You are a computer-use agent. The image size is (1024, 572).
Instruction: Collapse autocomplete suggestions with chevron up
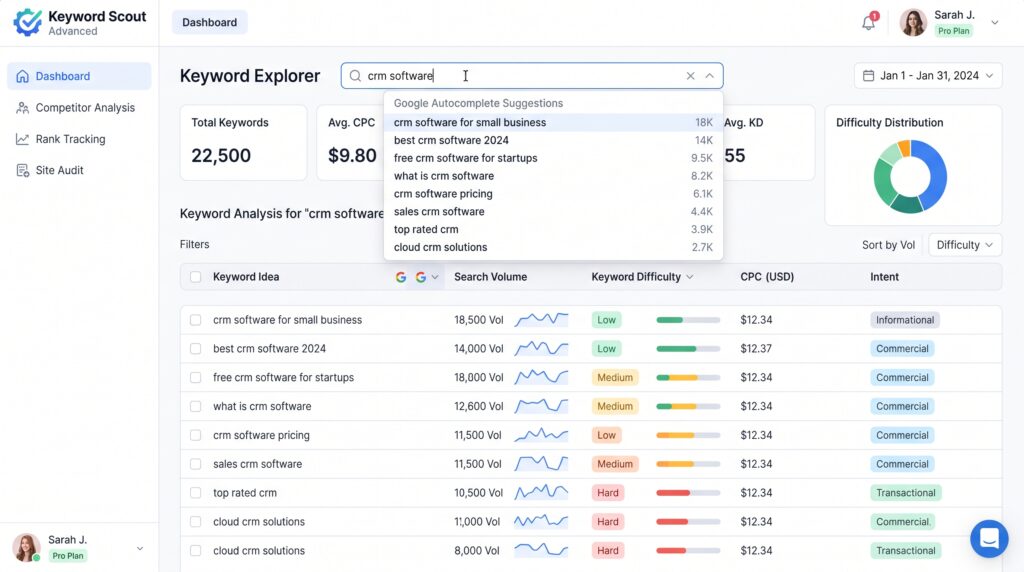click(x=709, y=76)
